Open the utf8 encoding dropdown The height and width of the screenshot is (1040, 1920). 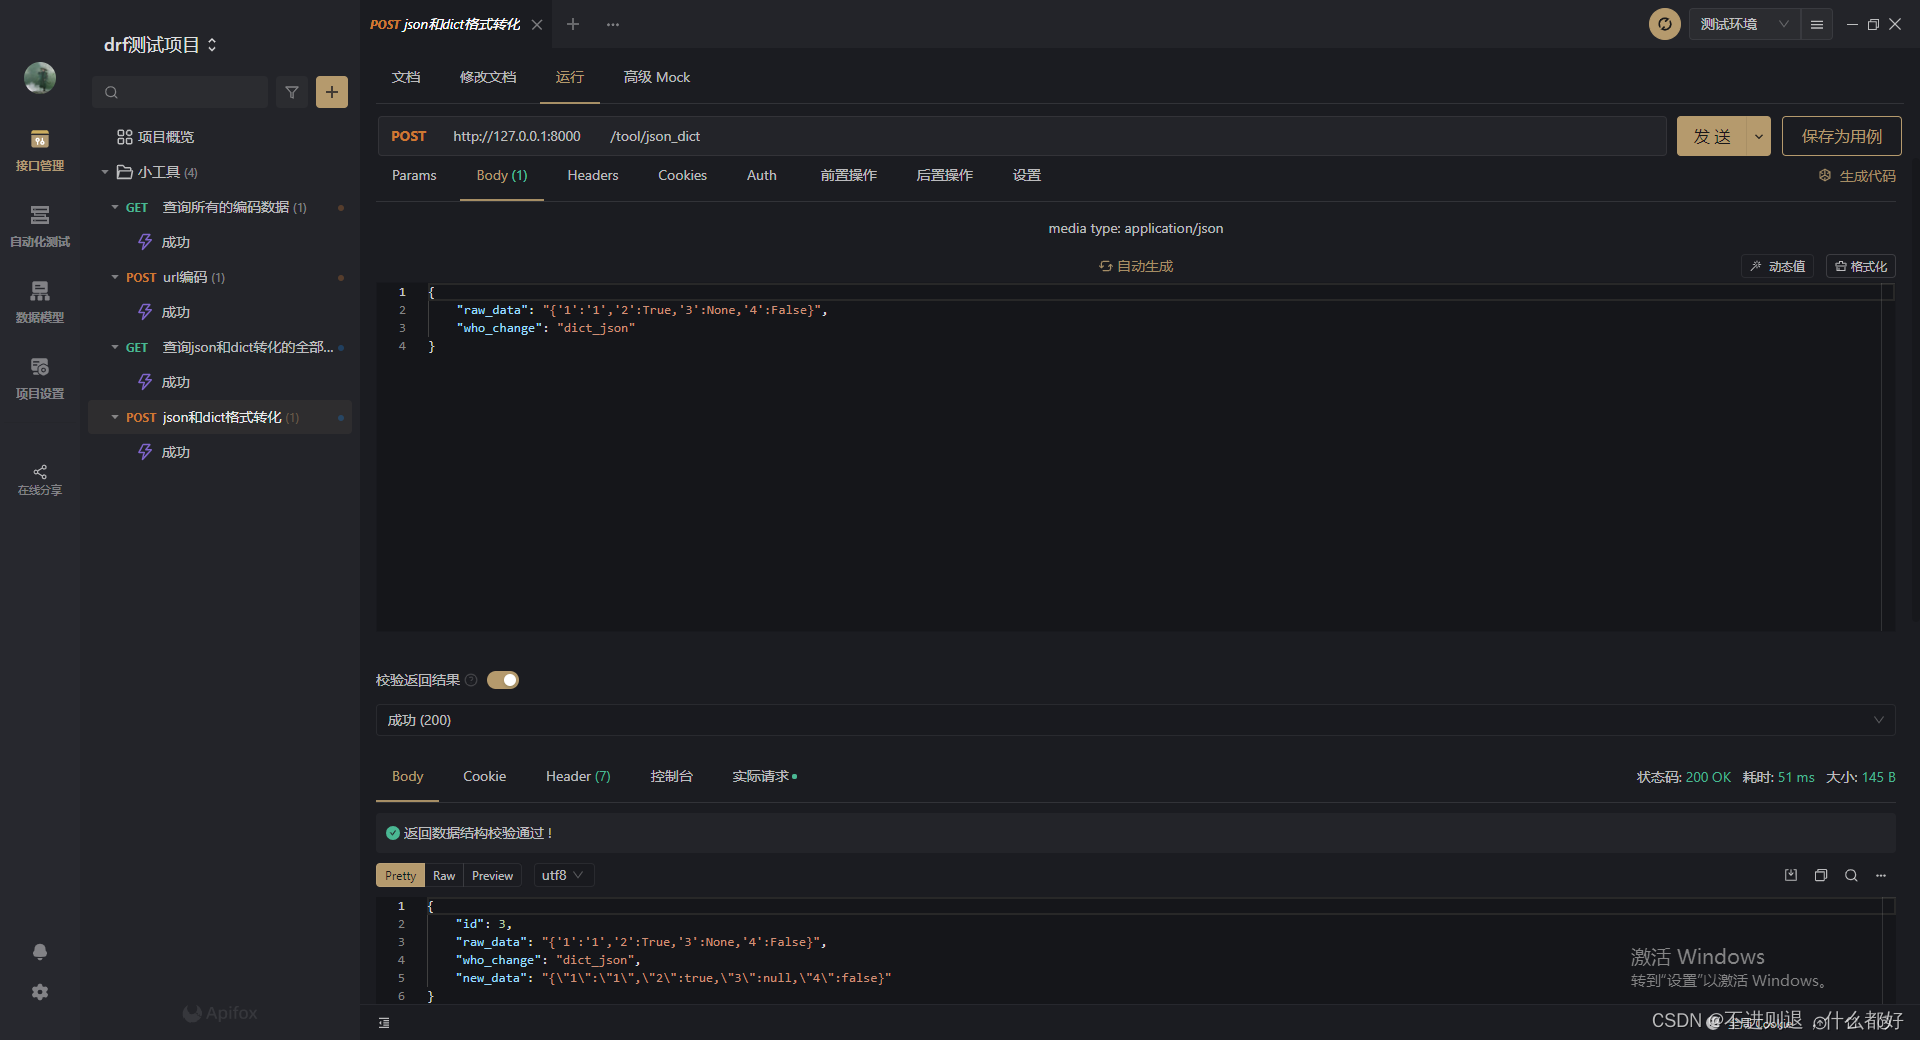563,875
